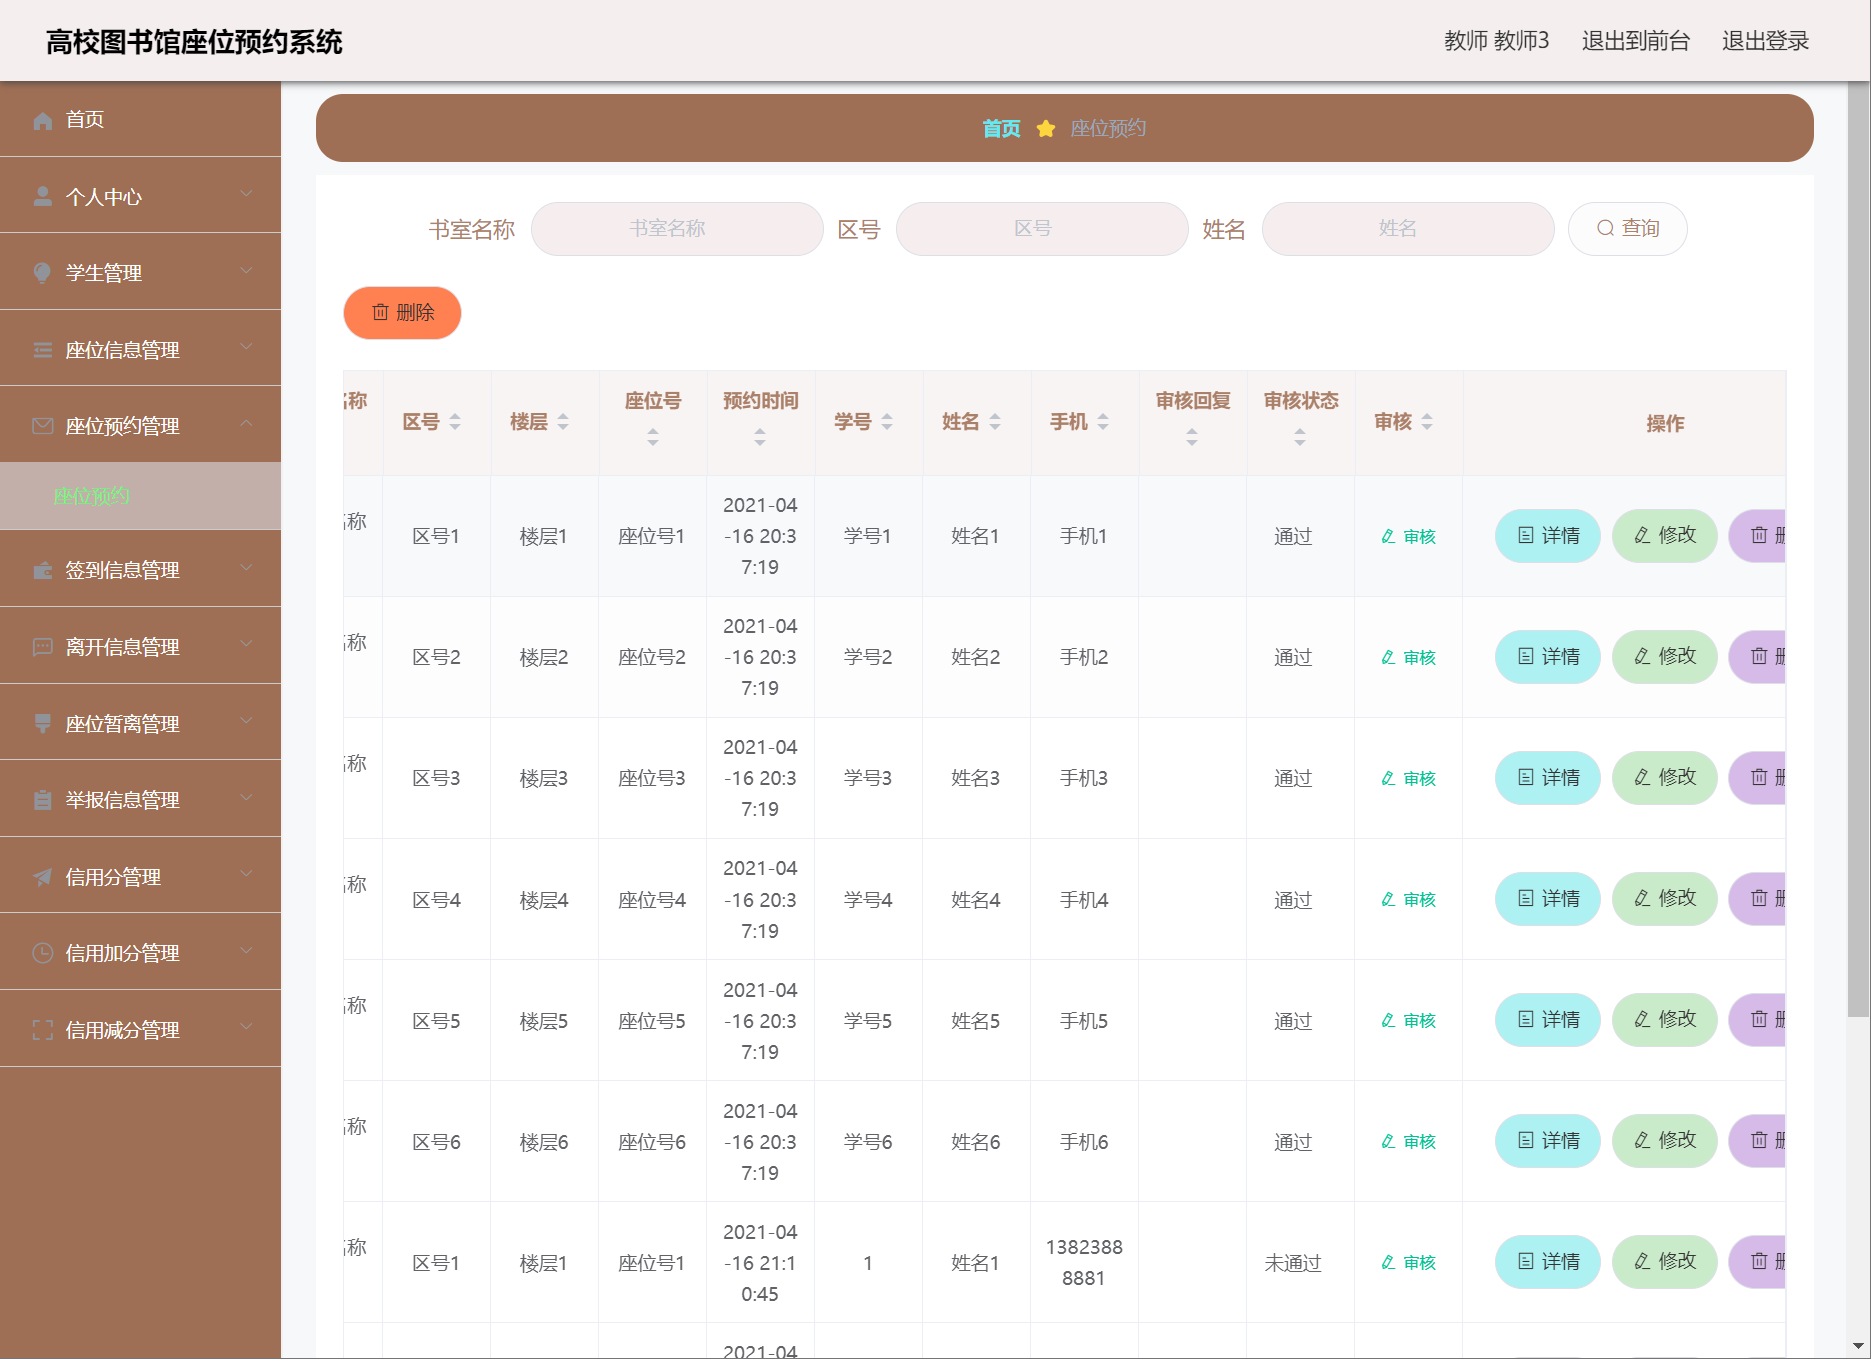Image resolution: width=1871 pixels, height=1359 pixels.
Task: Click the clock icon beside 信用加分管理
Action: tap(42, 953)
